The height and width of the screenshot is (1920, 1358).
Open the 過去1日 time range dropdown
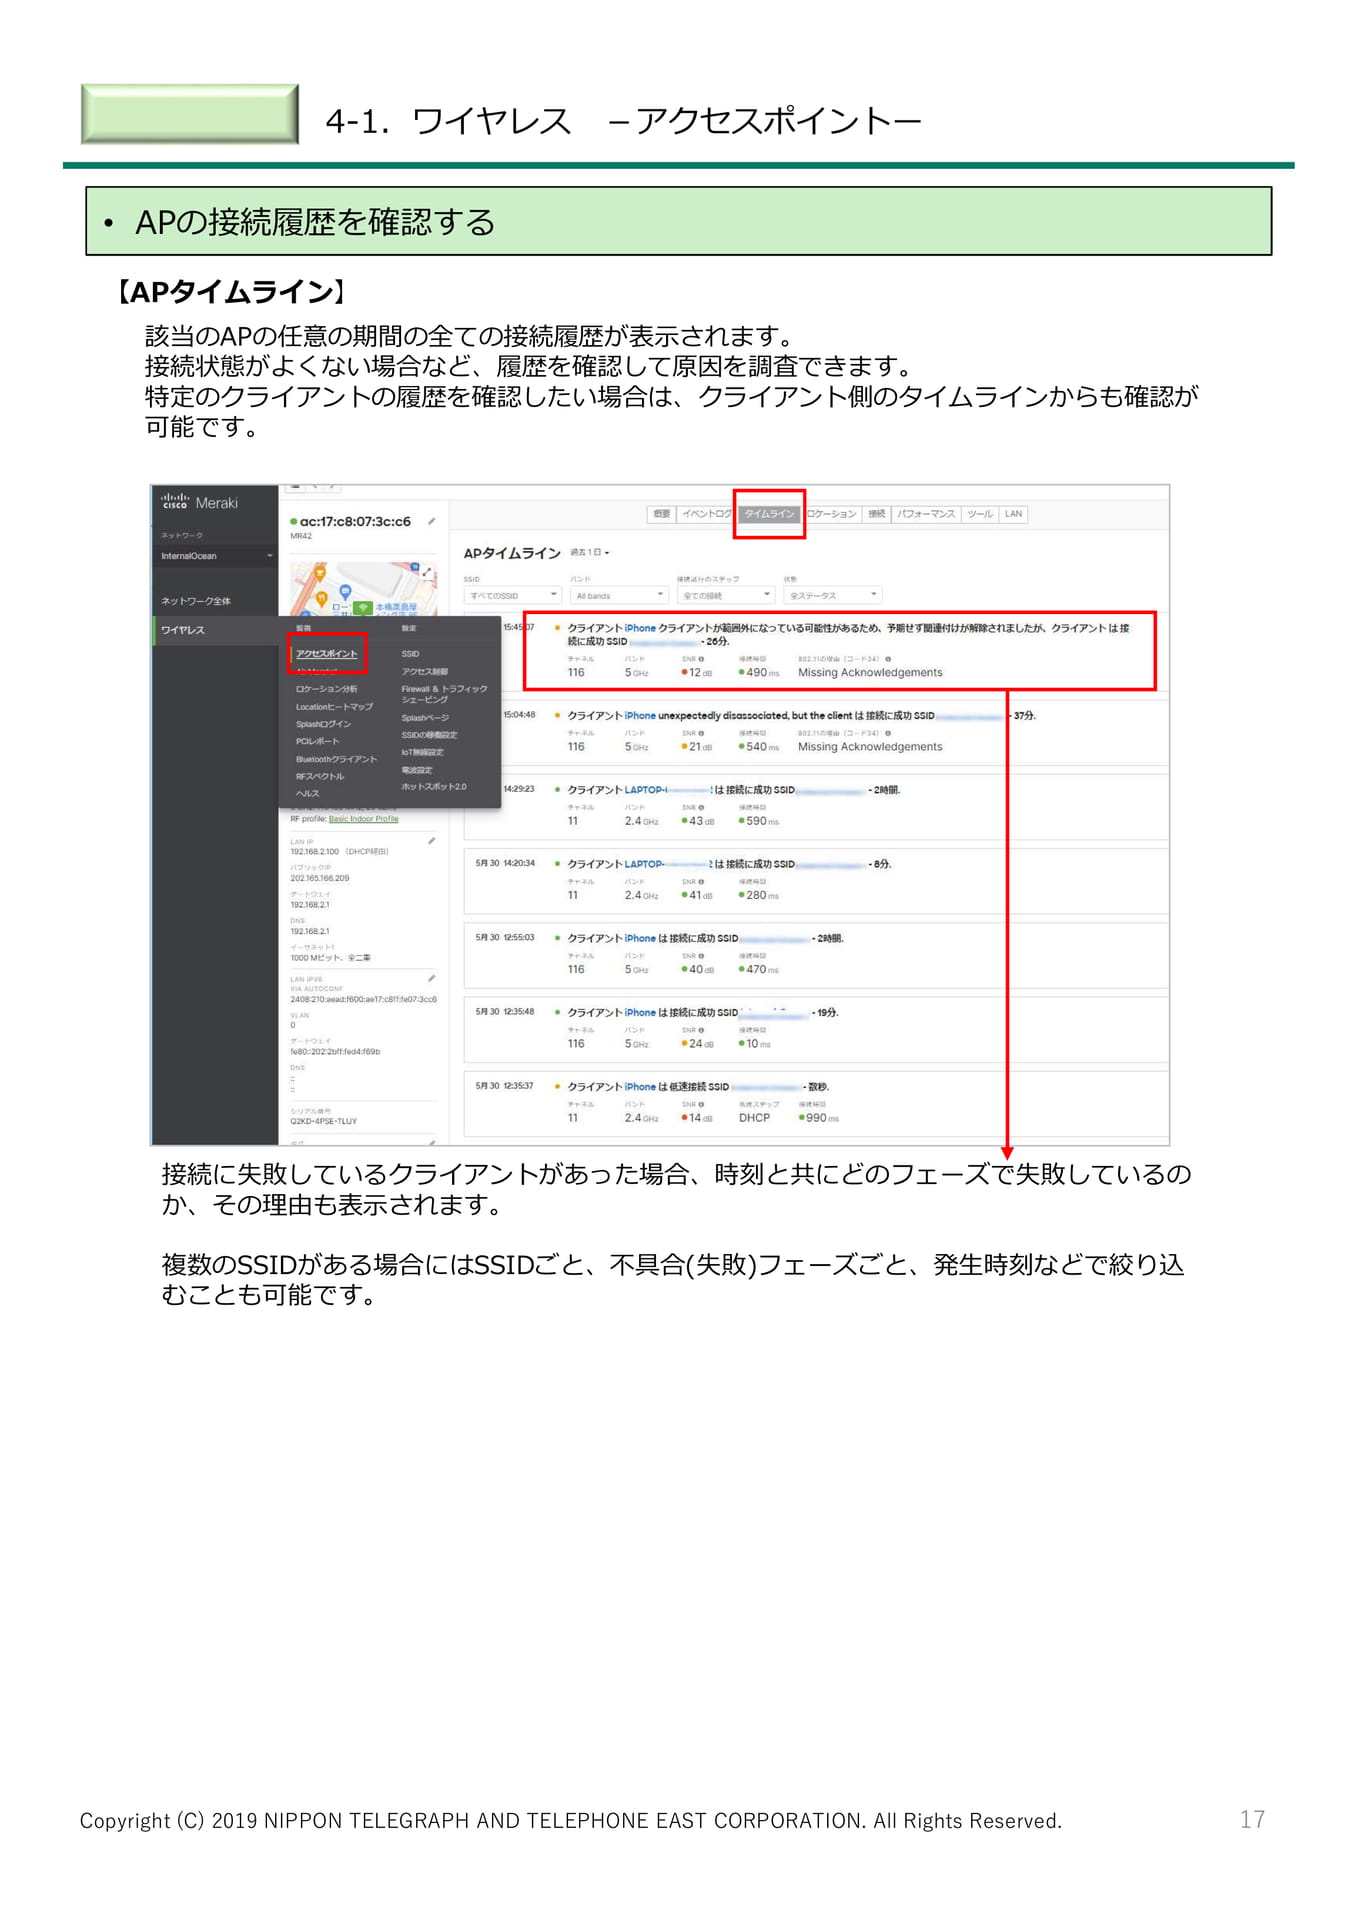590,553
